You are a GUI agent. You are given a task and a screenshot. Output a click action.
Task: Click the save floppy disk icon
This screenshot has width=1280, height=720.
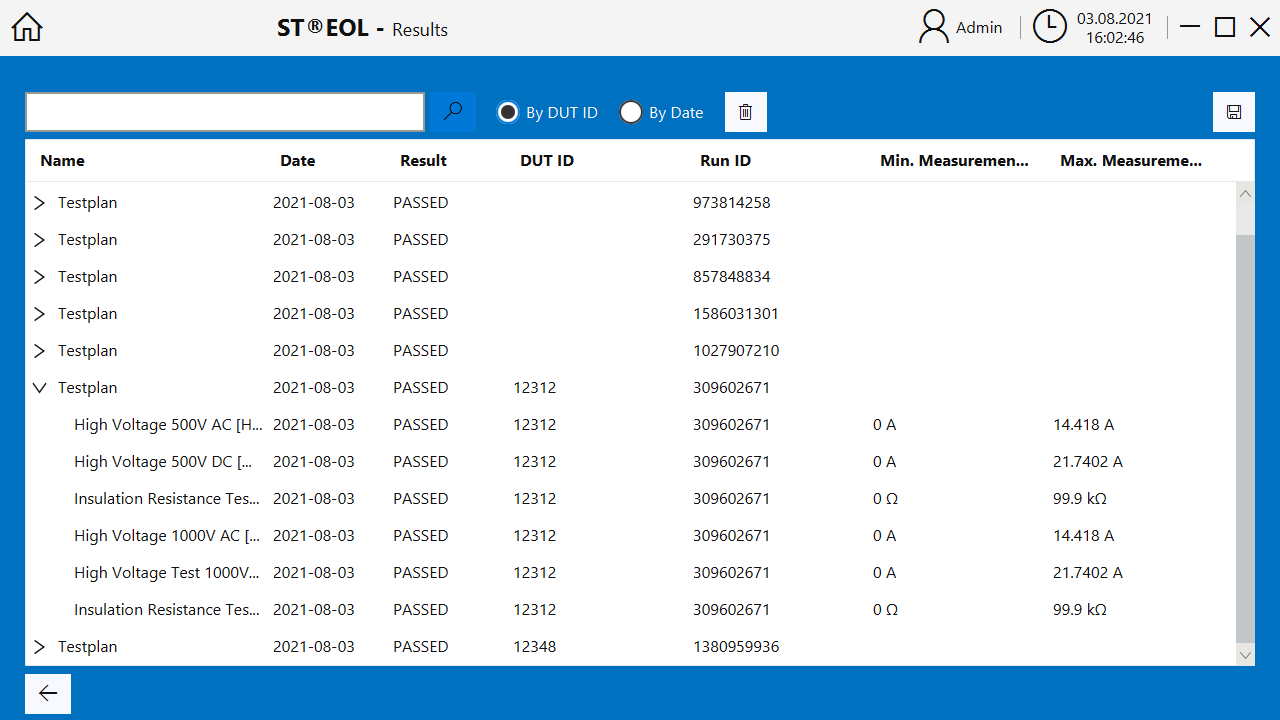[1233, 112]
